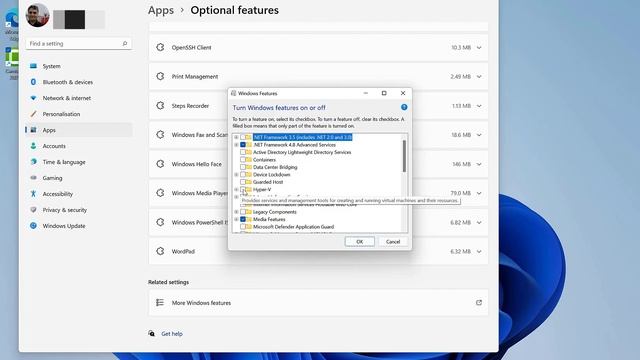Viewport: 640px width, 360px height.
Task: Tick Microsoft Defender Application Guard checkbox
Action: (x=243, y=227)
